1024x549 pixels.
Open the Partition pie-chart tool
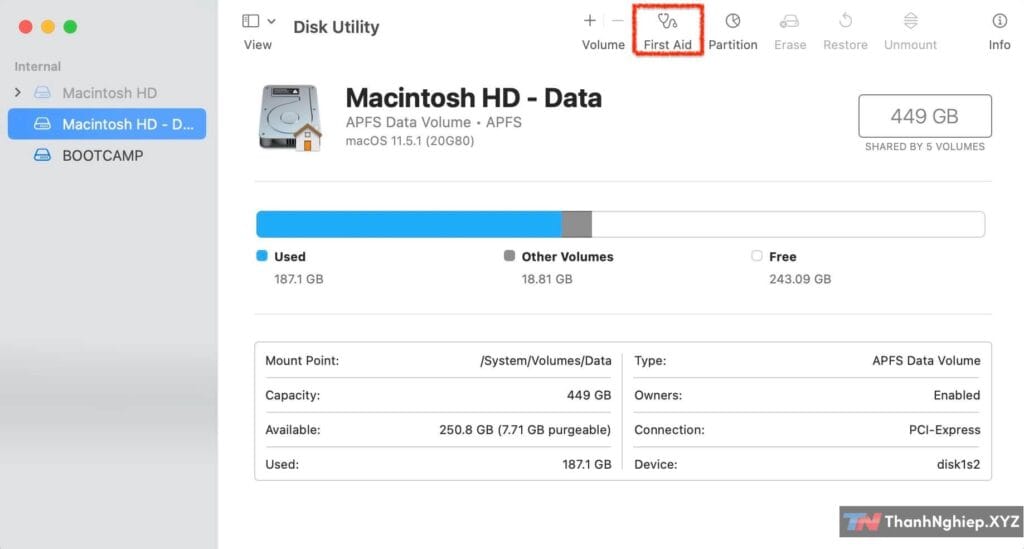(733, 21)
